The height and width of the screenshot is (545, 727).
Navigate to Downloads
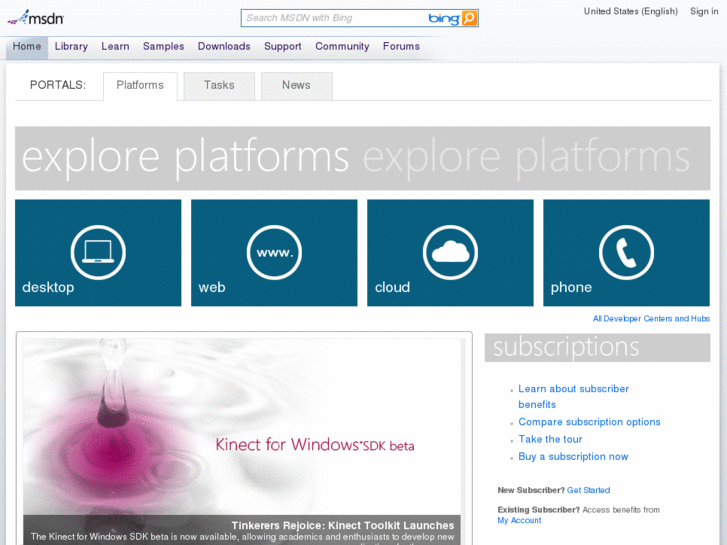tap(224, 46)
